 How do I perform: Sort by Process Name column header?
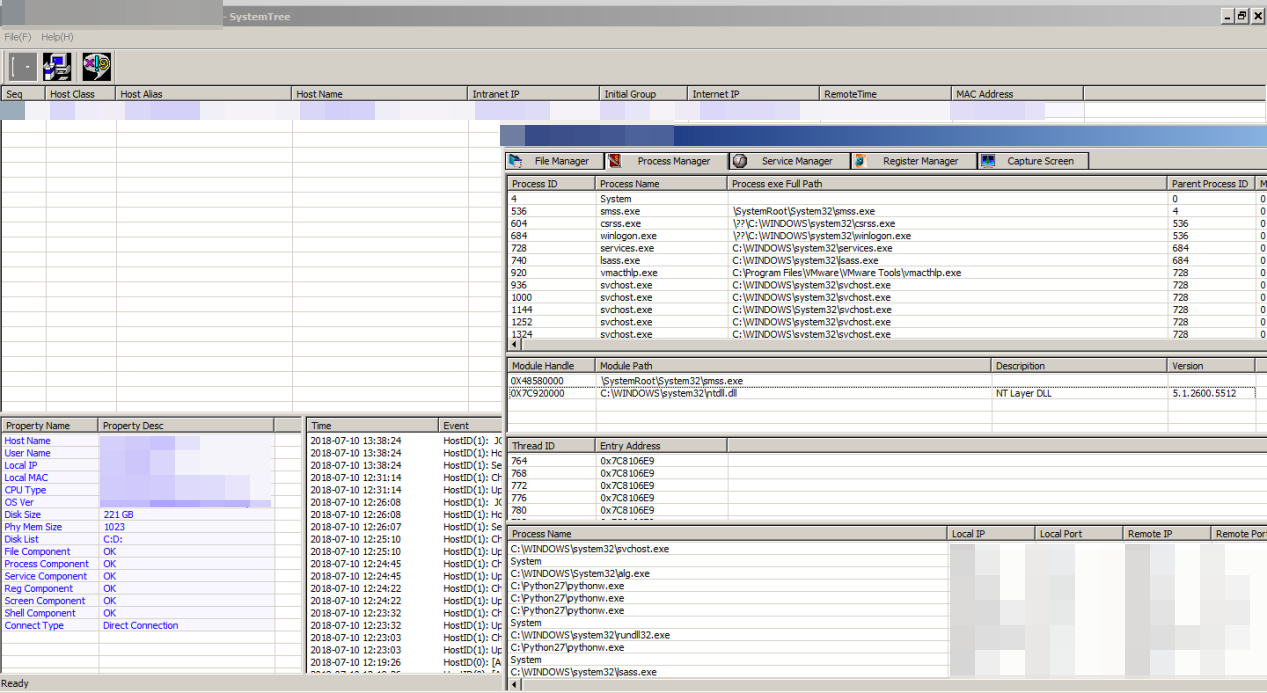tap(660, 184)
